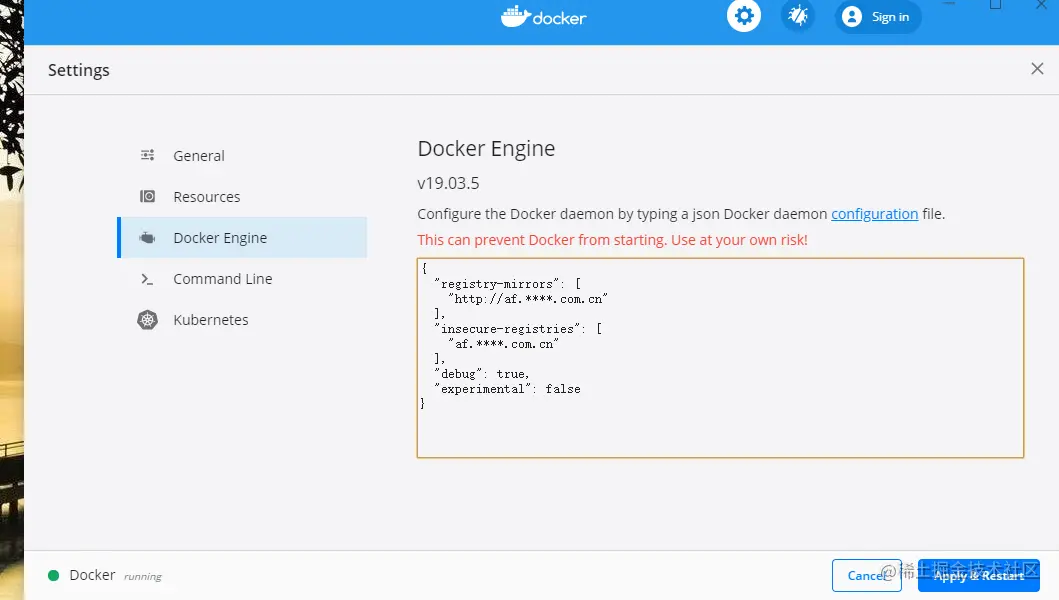
Task: Click the Docker Engine whale icon in sidebar
Action: coord(147,238)
